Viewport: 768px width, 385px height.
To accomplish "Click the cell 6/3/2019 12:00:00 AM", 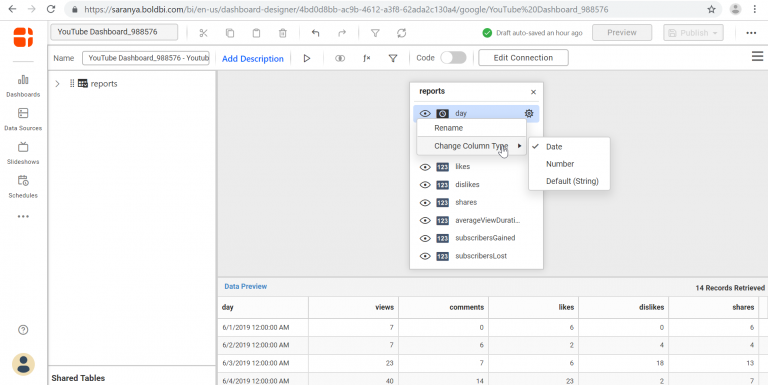I will 263,363.
